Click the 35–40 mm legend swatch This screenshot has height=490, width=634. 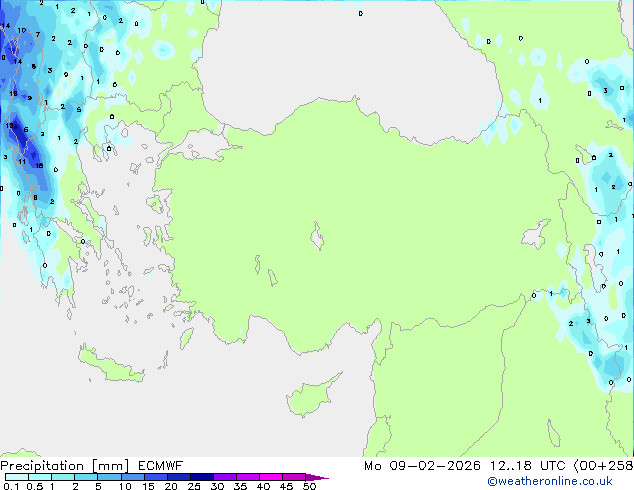tap(247, 477)
